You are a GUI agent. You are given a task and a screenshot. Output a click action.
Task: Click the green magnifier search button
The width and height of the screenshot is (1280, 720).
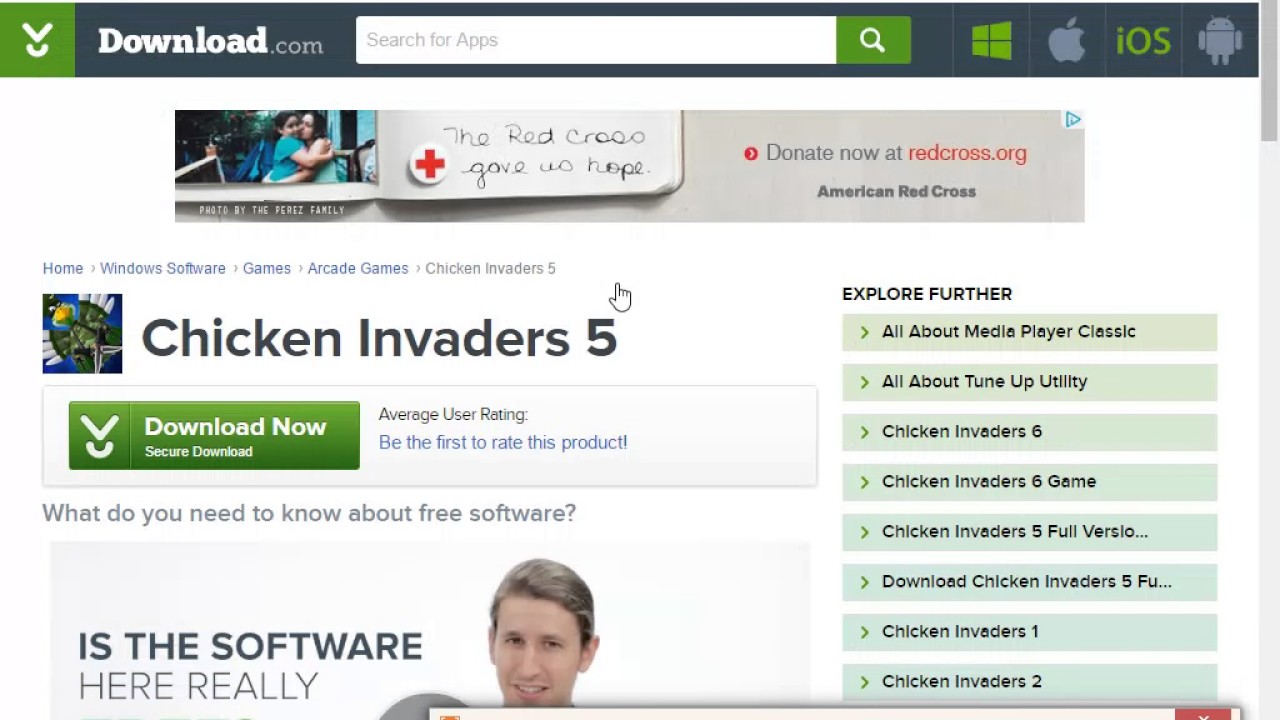click(873, 40)
